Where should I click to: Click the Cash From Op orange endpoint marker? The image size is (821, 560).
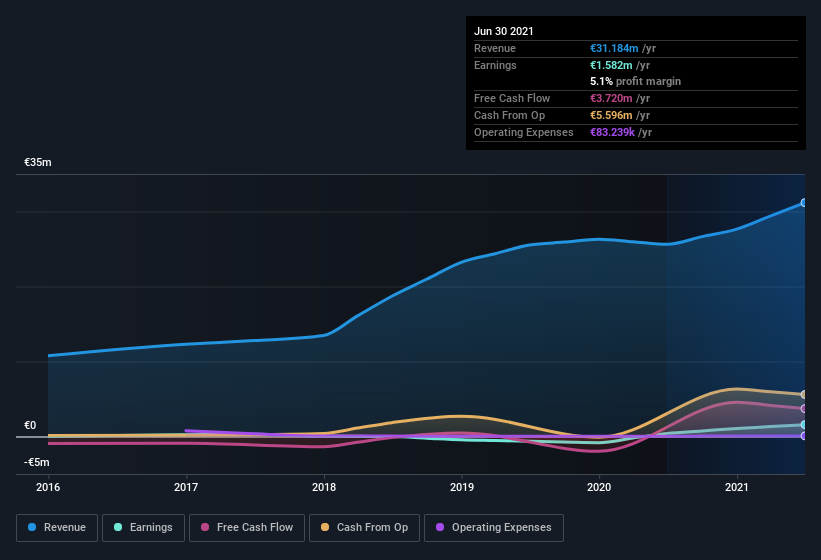click(804, 395)
